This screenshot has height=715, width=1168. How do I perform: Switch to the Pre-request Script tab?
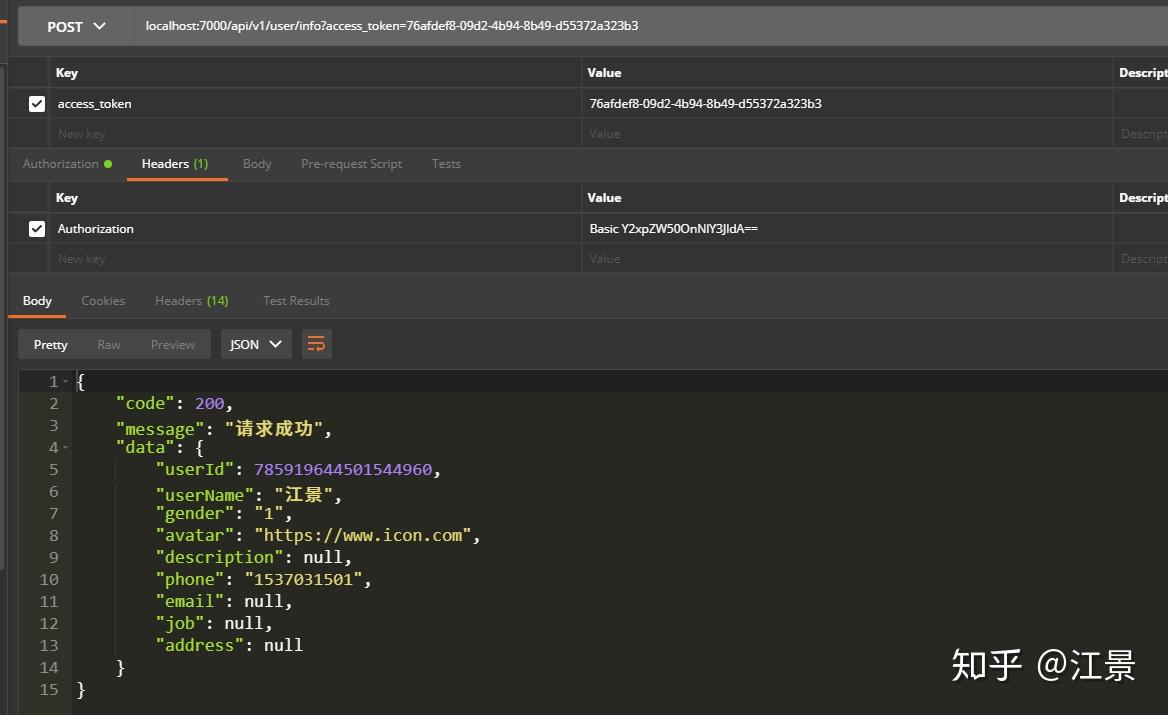351,163
